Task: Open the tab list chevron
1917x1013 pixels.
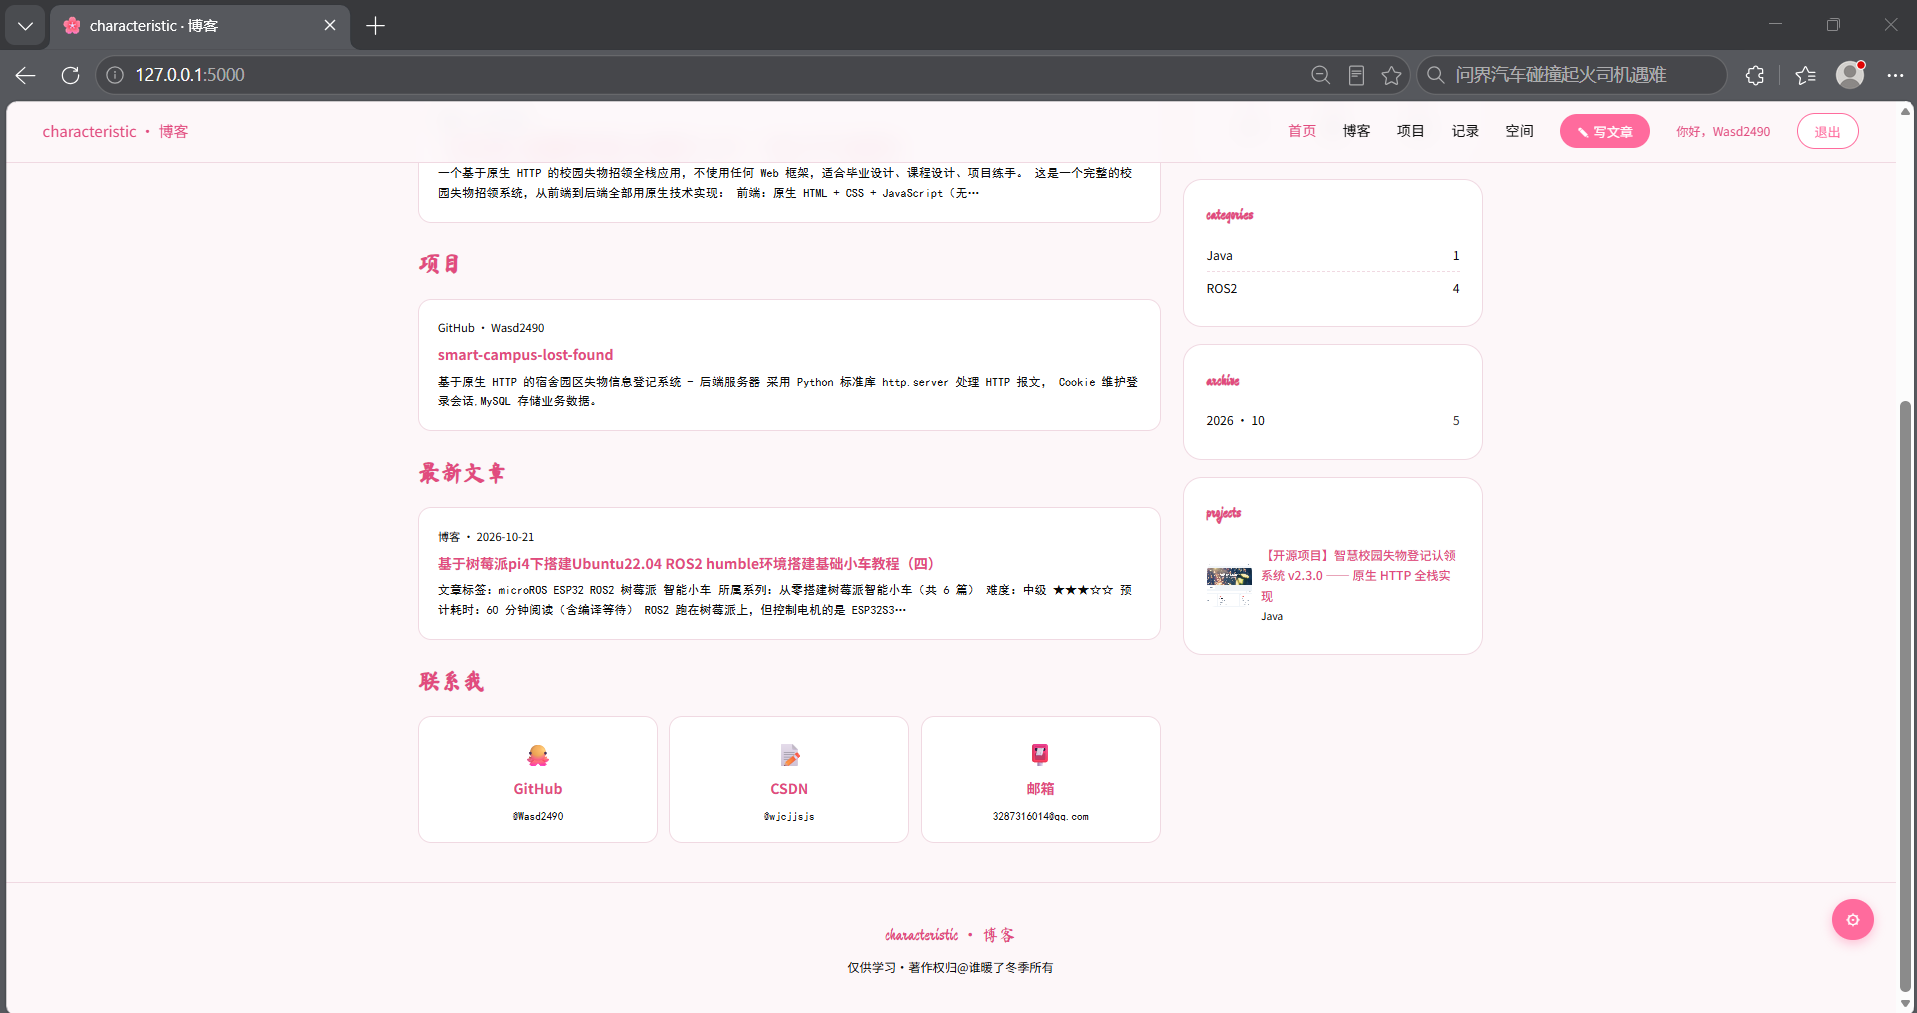Action: click(25, 26)
